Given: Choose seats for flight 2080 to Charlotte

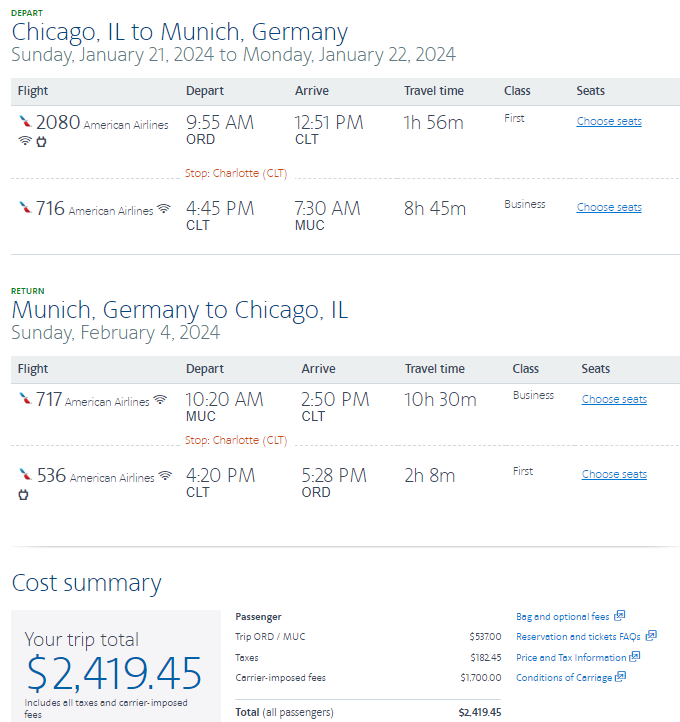Looking at the screenshot, I should [x=609, y=122].
